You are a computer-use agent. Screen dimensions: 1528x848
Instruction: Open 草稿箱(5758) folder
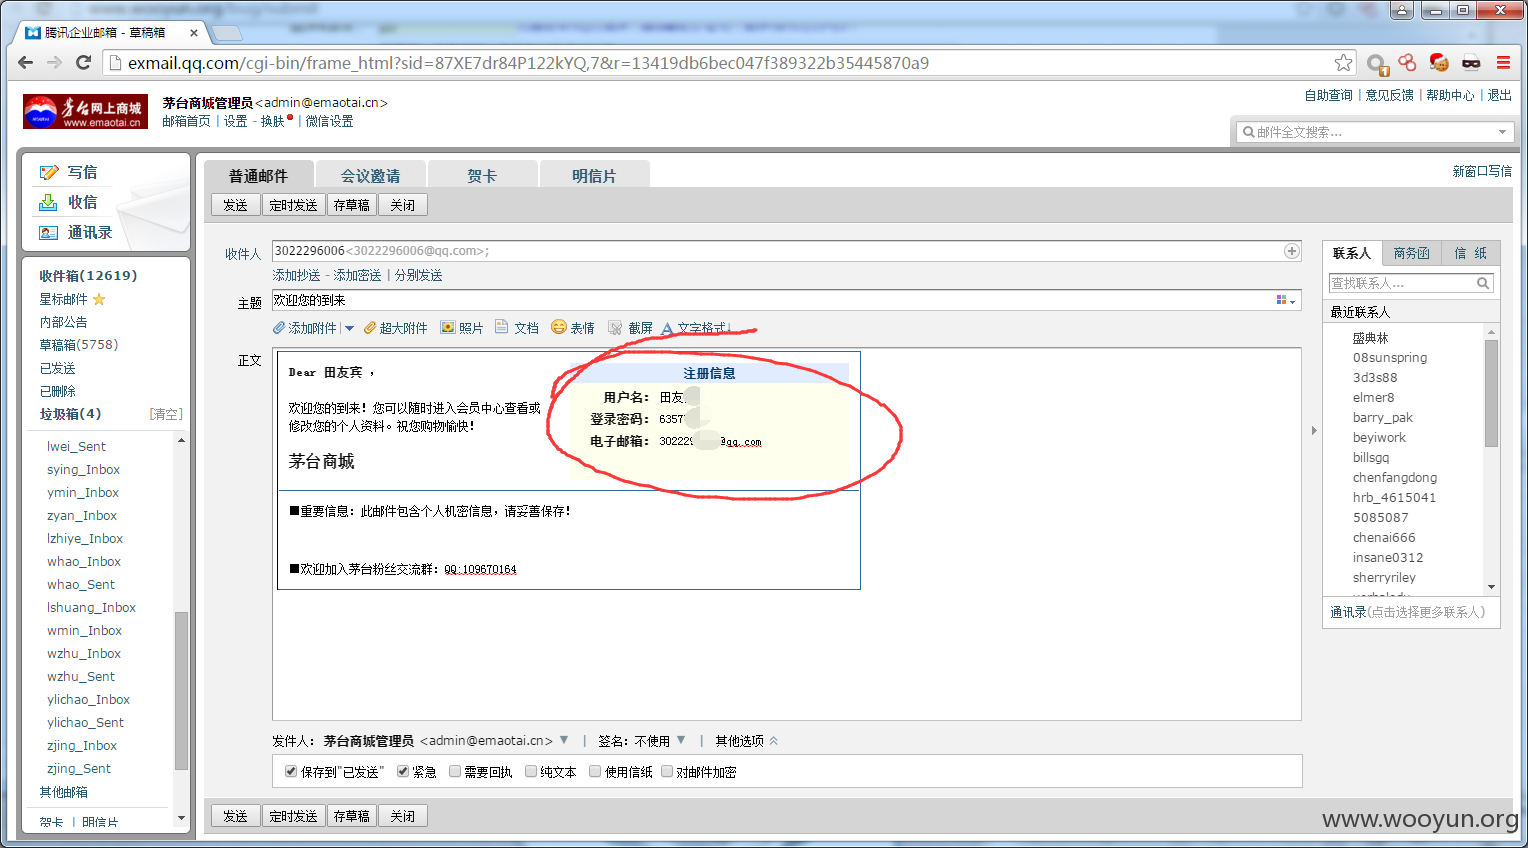79,345
